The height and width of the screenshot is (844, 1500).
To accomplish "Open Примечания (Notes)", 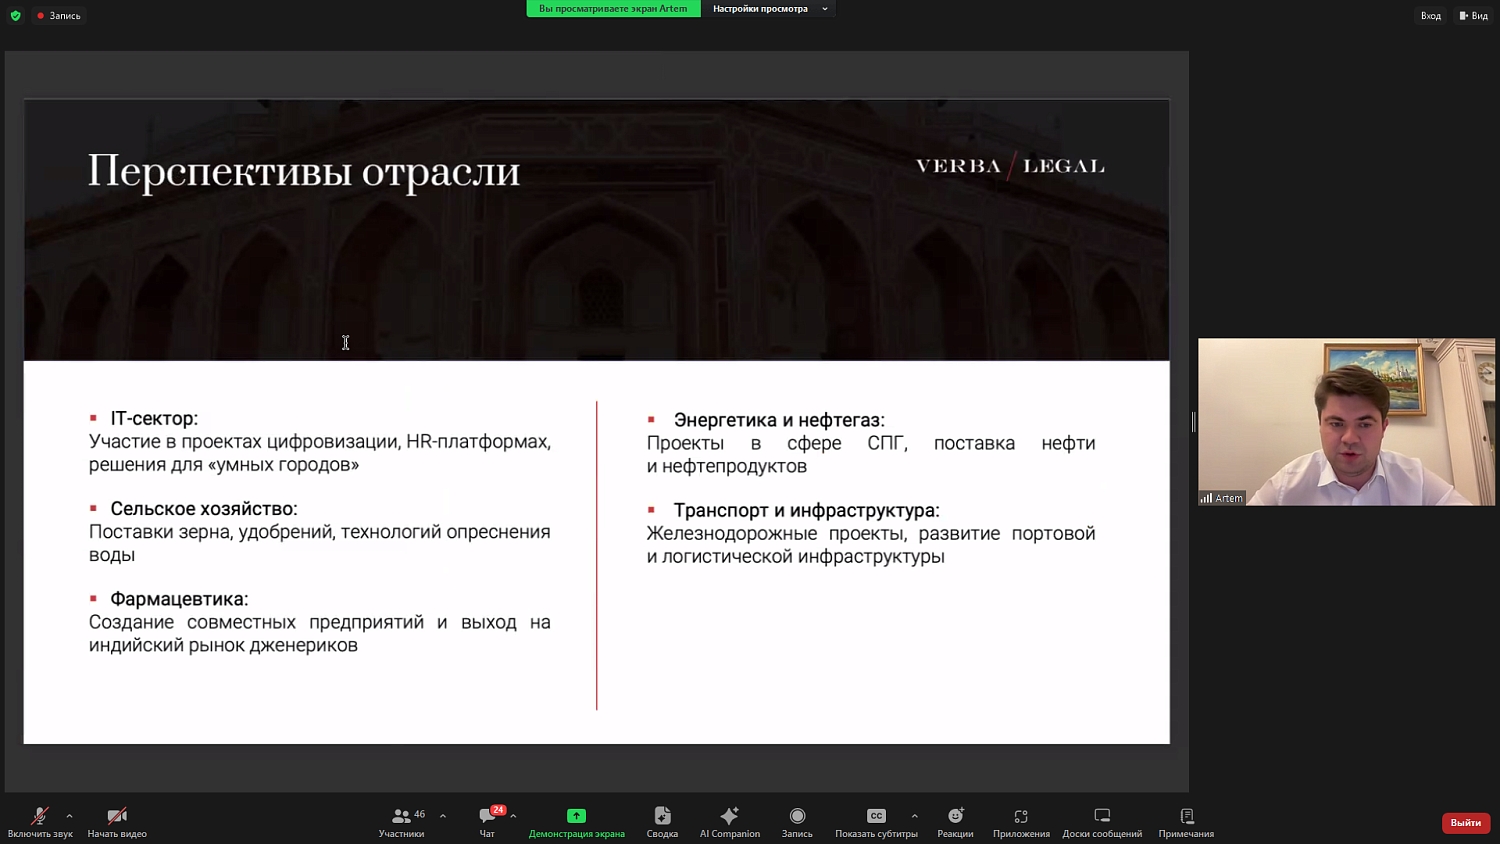I will pos(1186,820).
